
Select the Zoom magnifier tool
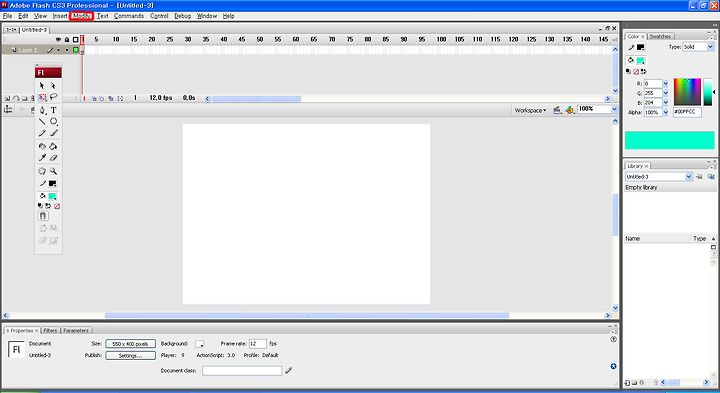click(53, 171)
